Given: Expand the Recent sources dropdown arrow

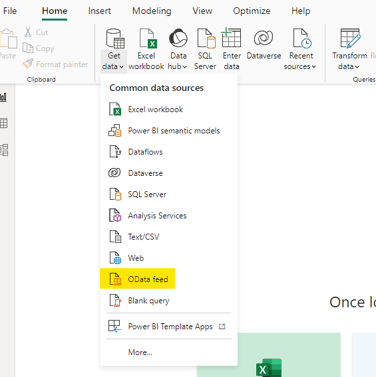Looking at the screenshot, I should (313, 67).
